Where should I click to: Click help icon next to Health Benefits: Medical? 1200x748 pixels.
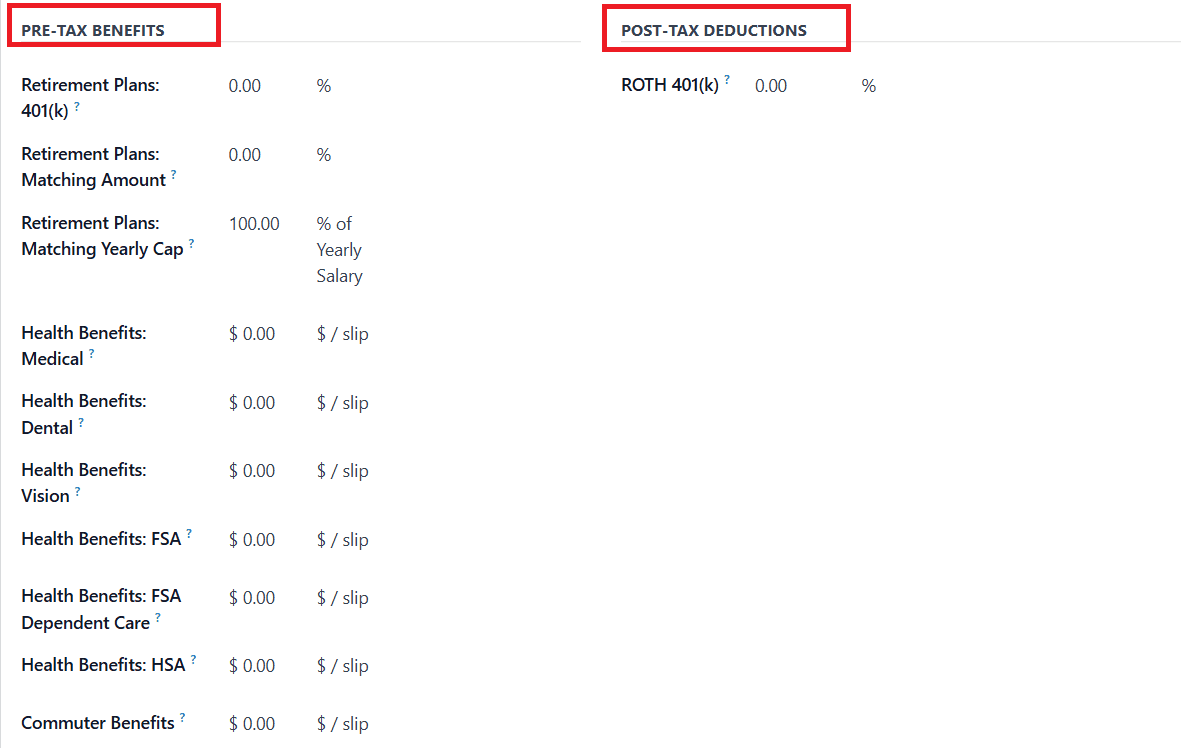click(92, 353)
